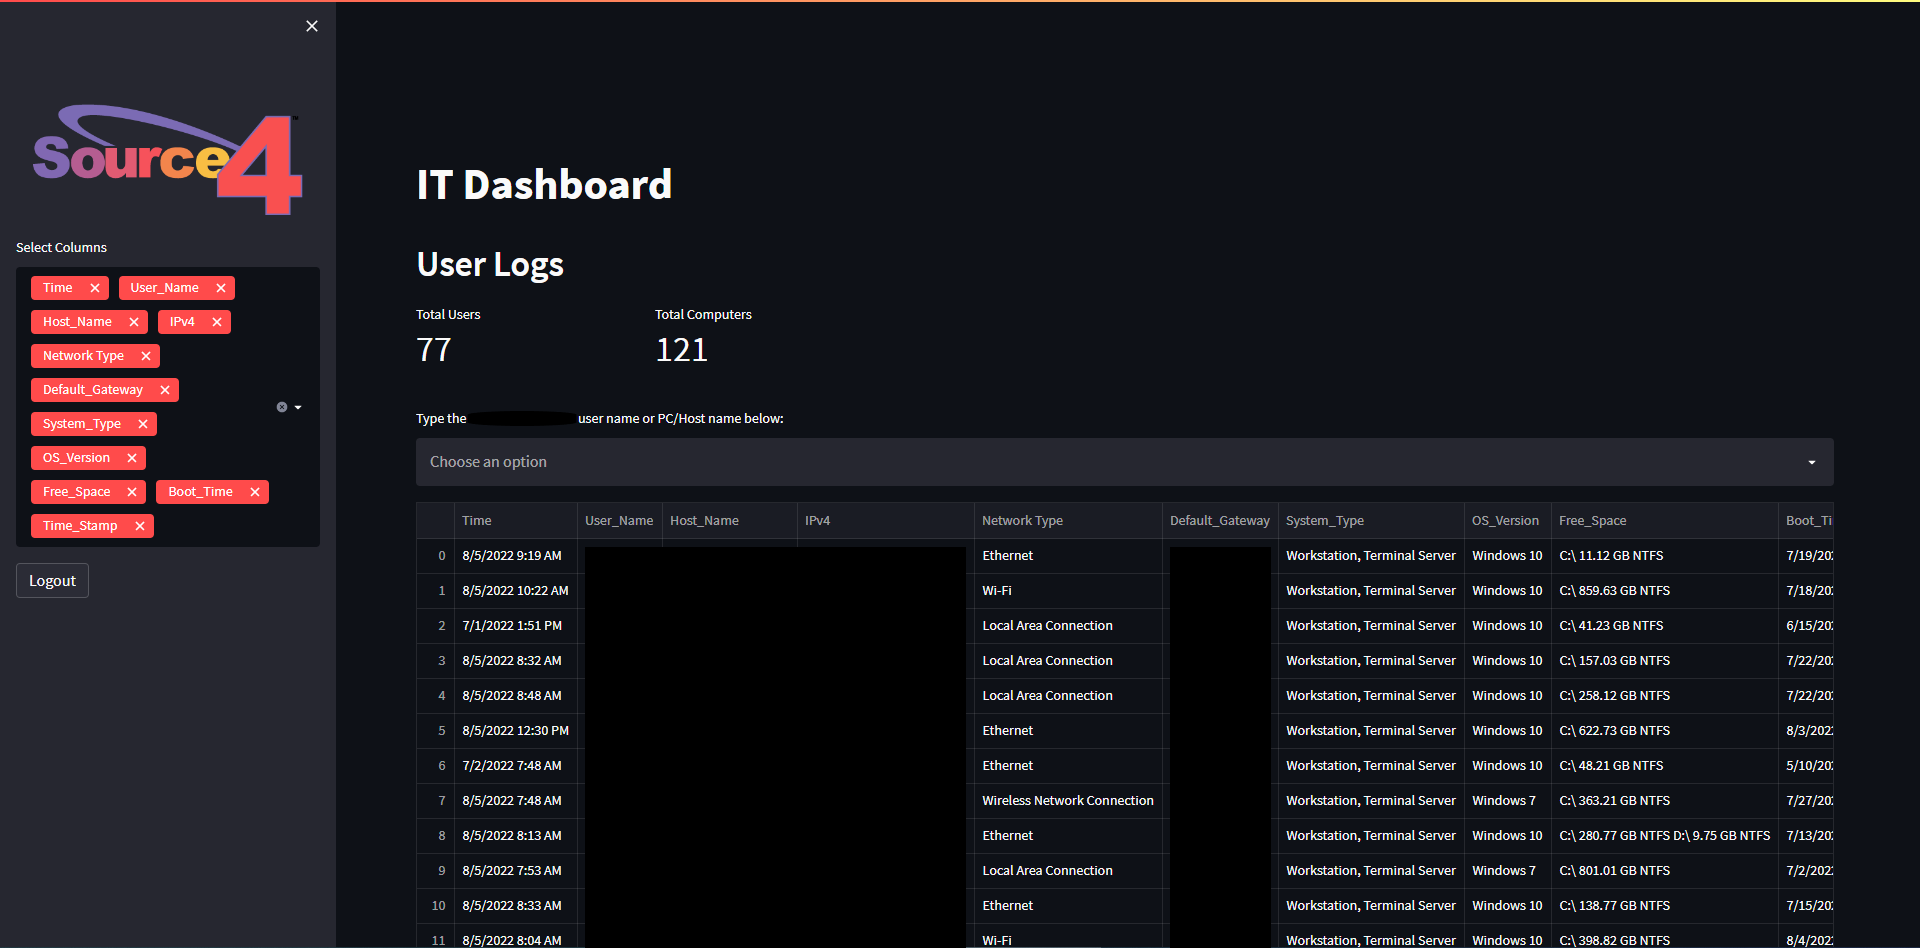Sort by the Default_Gateway column header
The width and height of the screenshot is (1920, 948).
tap(1220, 521)
